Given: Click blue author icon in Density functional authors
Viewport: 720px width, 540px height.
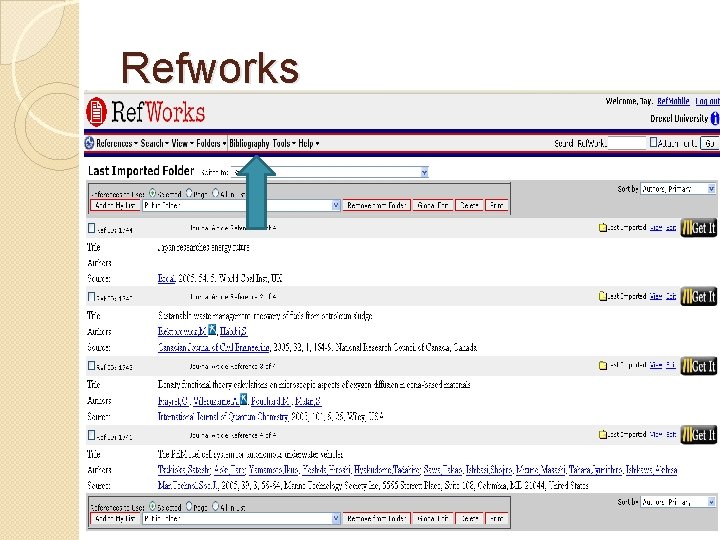Looking at the screenshot, I should click(x=244, y=399).
